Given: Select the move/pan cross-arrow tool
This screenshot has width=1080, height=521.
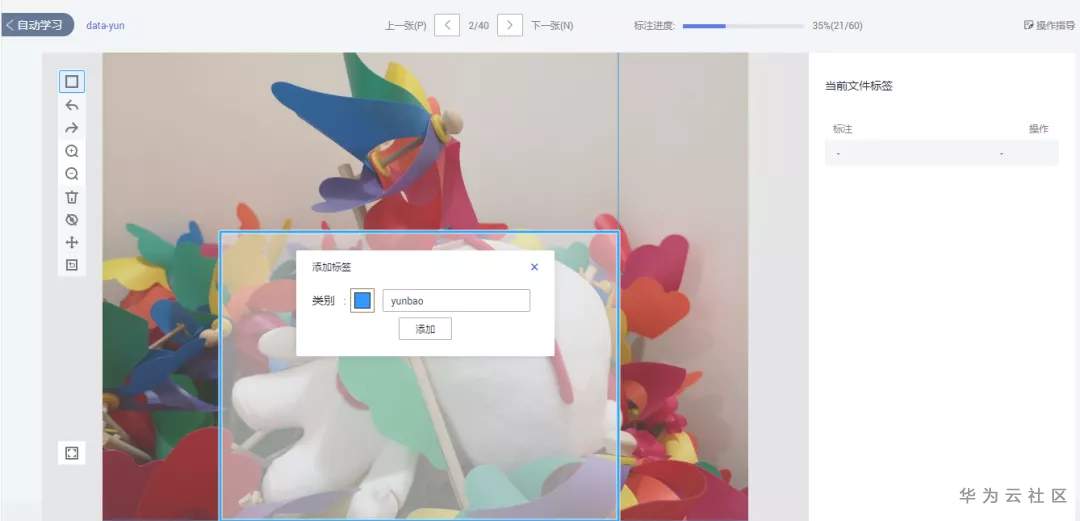Looking at the screenshot, I should click(x=72, y=243).
